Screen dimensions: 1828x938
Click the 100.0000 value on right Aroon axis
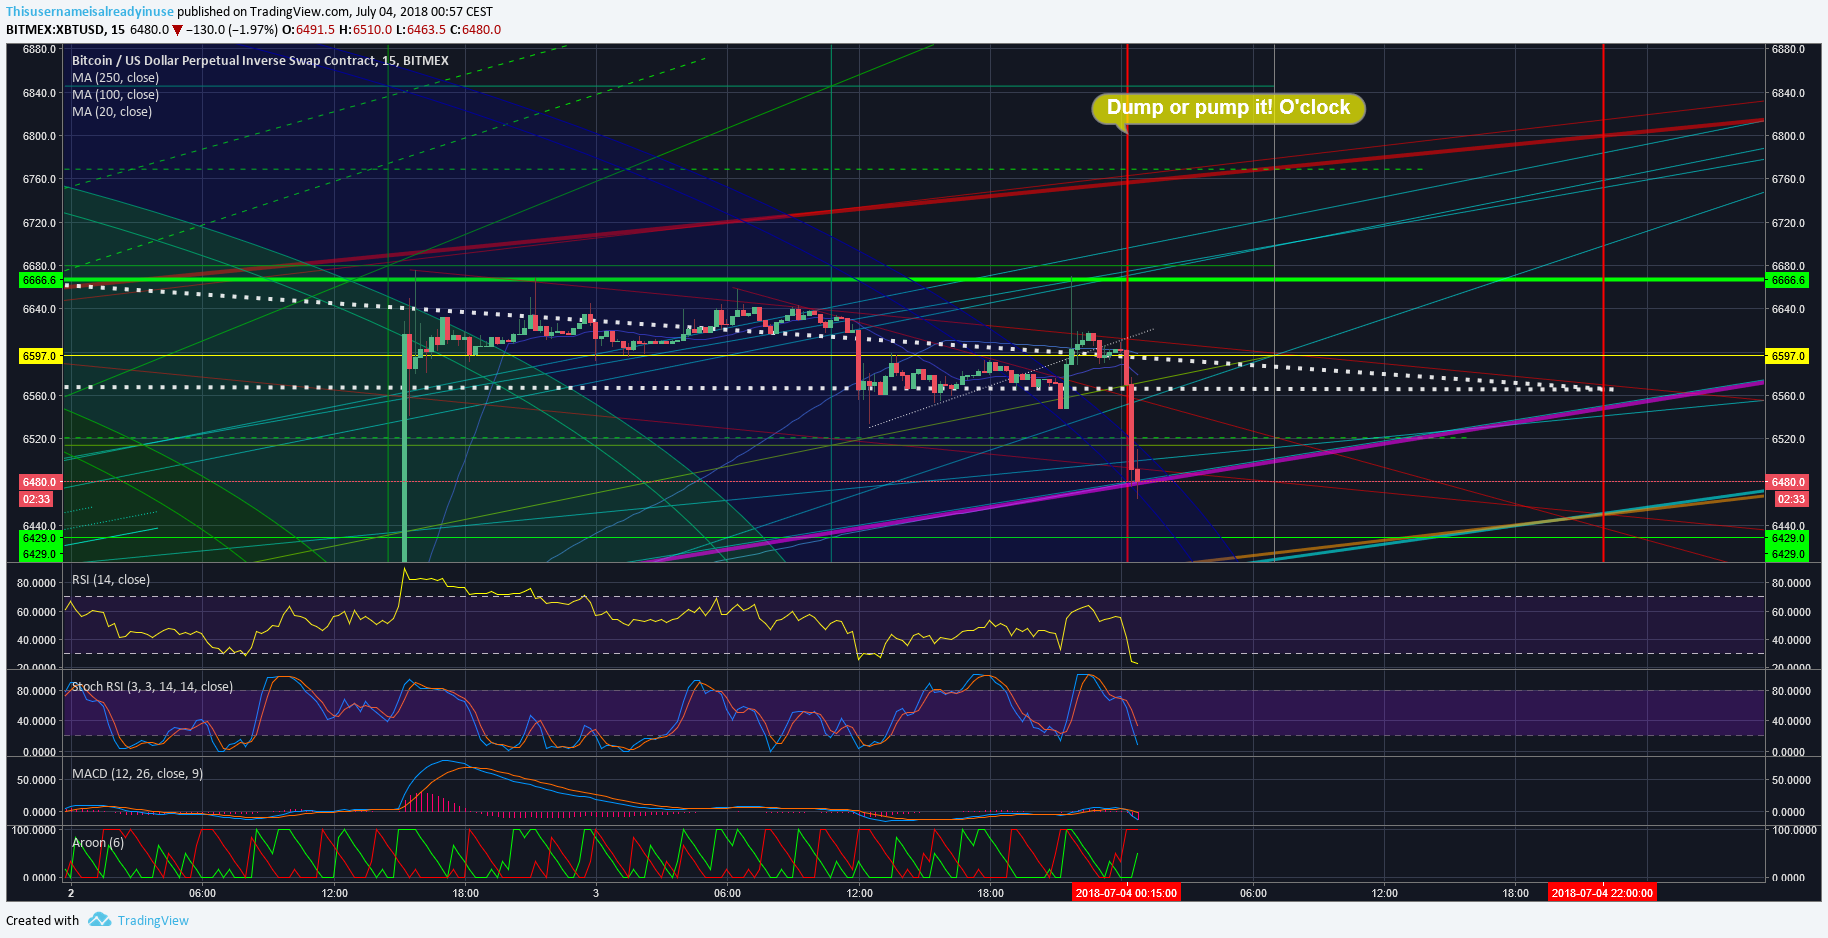pos(1794,830)
